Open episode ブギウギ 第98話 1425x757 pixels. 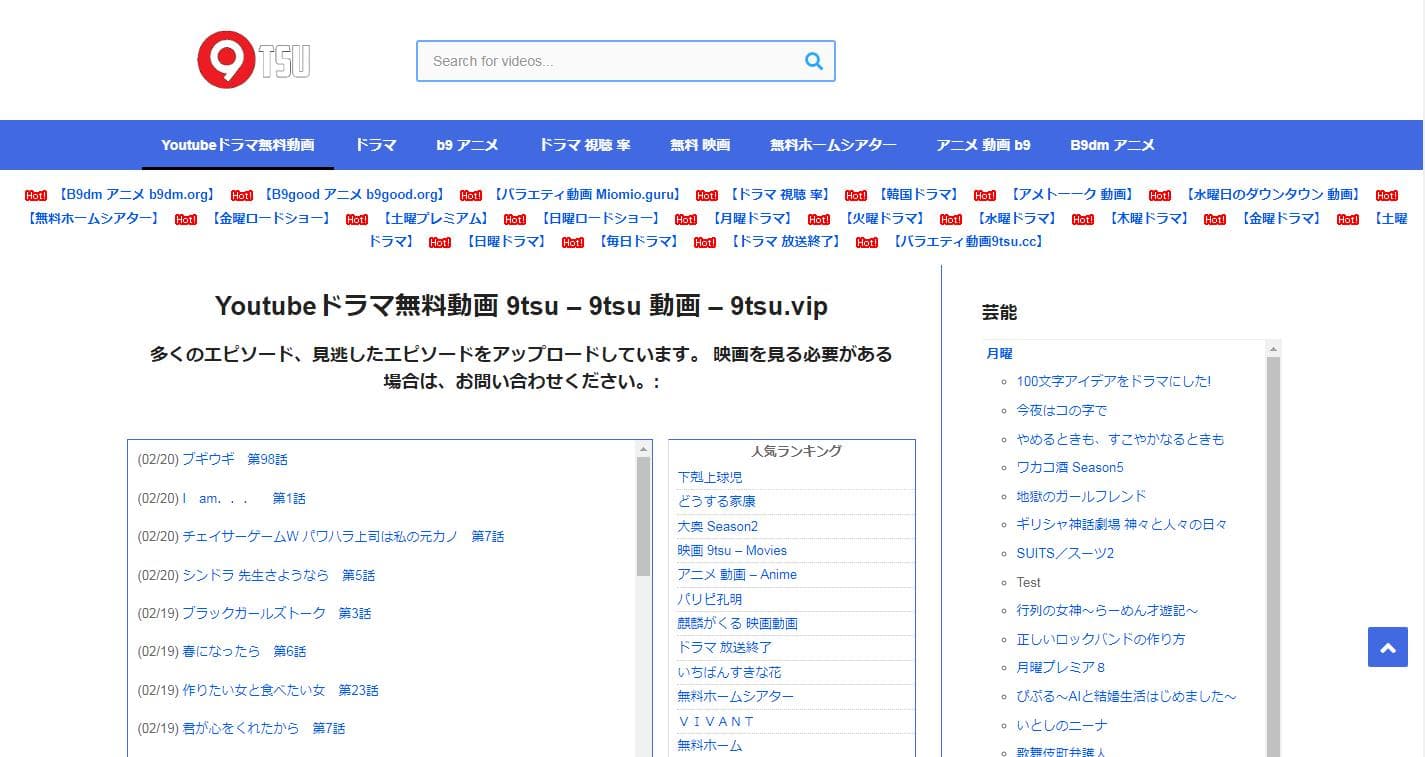tap(234, 459)
